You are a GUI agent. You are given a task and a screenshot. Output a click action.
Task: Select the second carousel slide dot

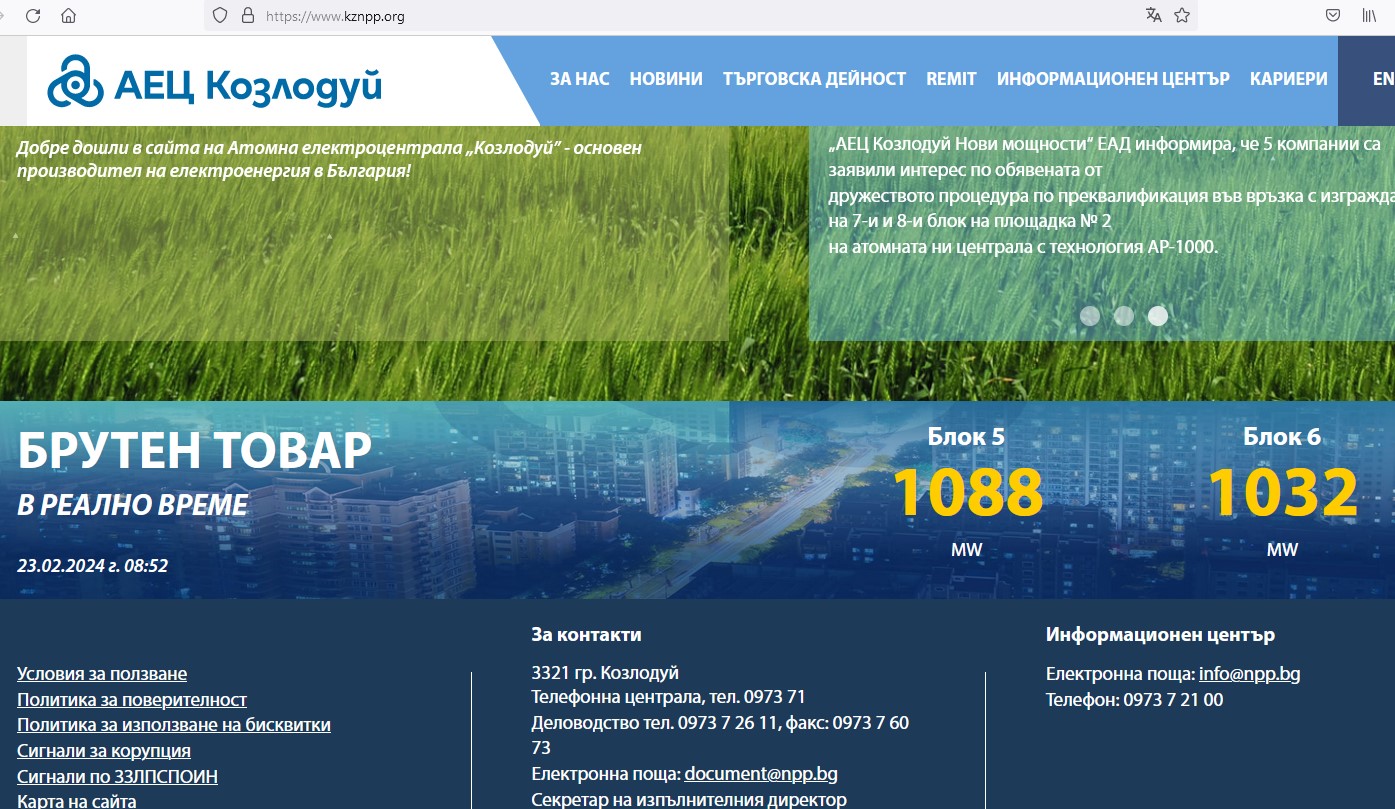[1124, 316]
